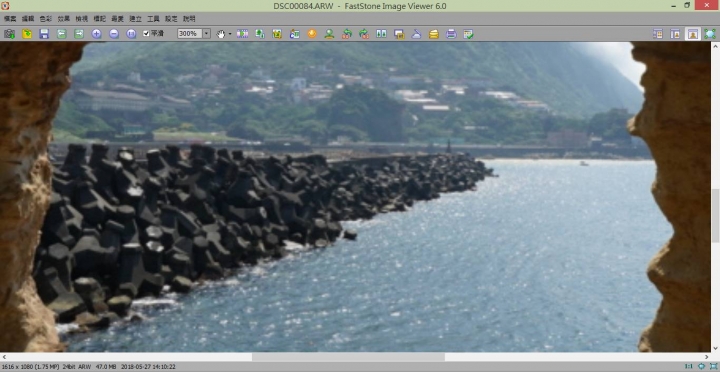Click the 2018-05-27 14:10:22 date text

(x=148, y=367)
